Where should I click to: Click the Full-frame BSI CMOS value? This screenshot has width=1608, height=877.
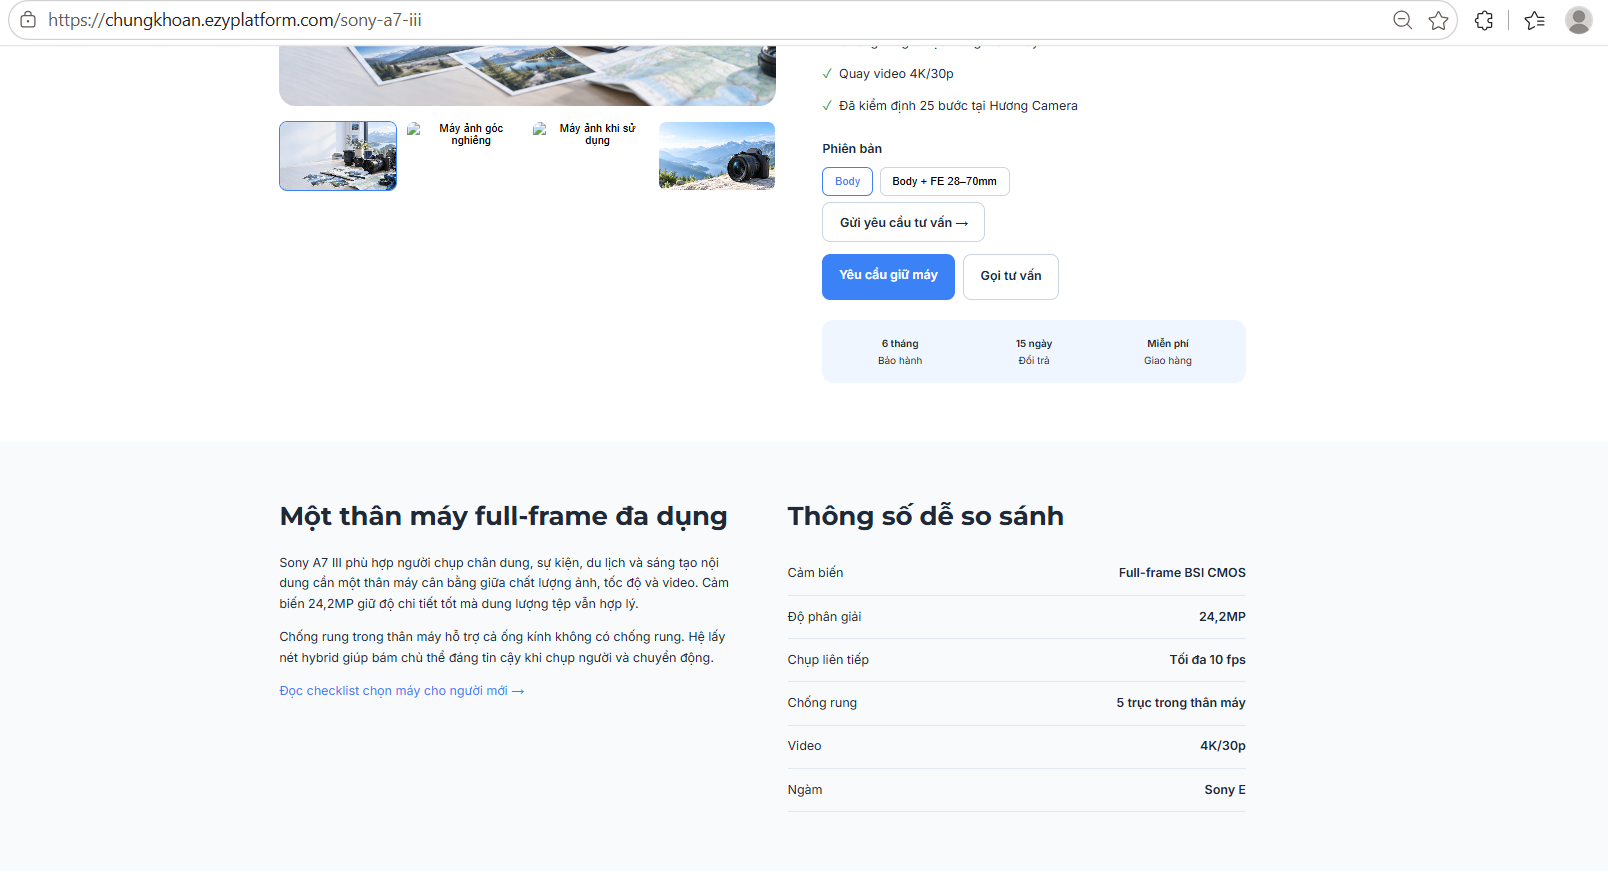pyautogui.click(x=1182, y=573)
